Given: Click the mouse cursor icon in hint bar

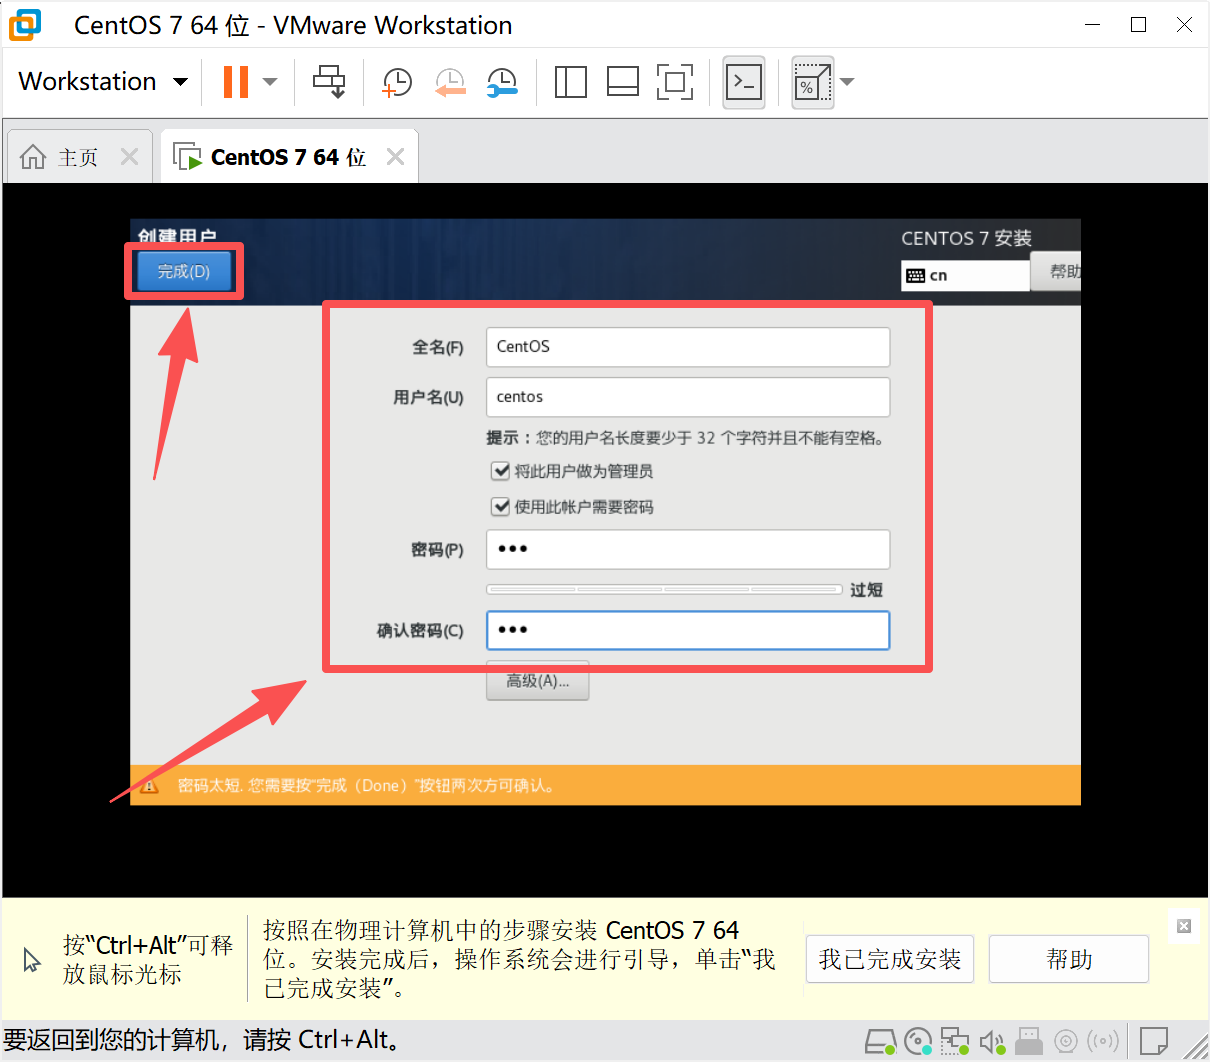Looking at the screenshot, I should [x=32, y=960].
